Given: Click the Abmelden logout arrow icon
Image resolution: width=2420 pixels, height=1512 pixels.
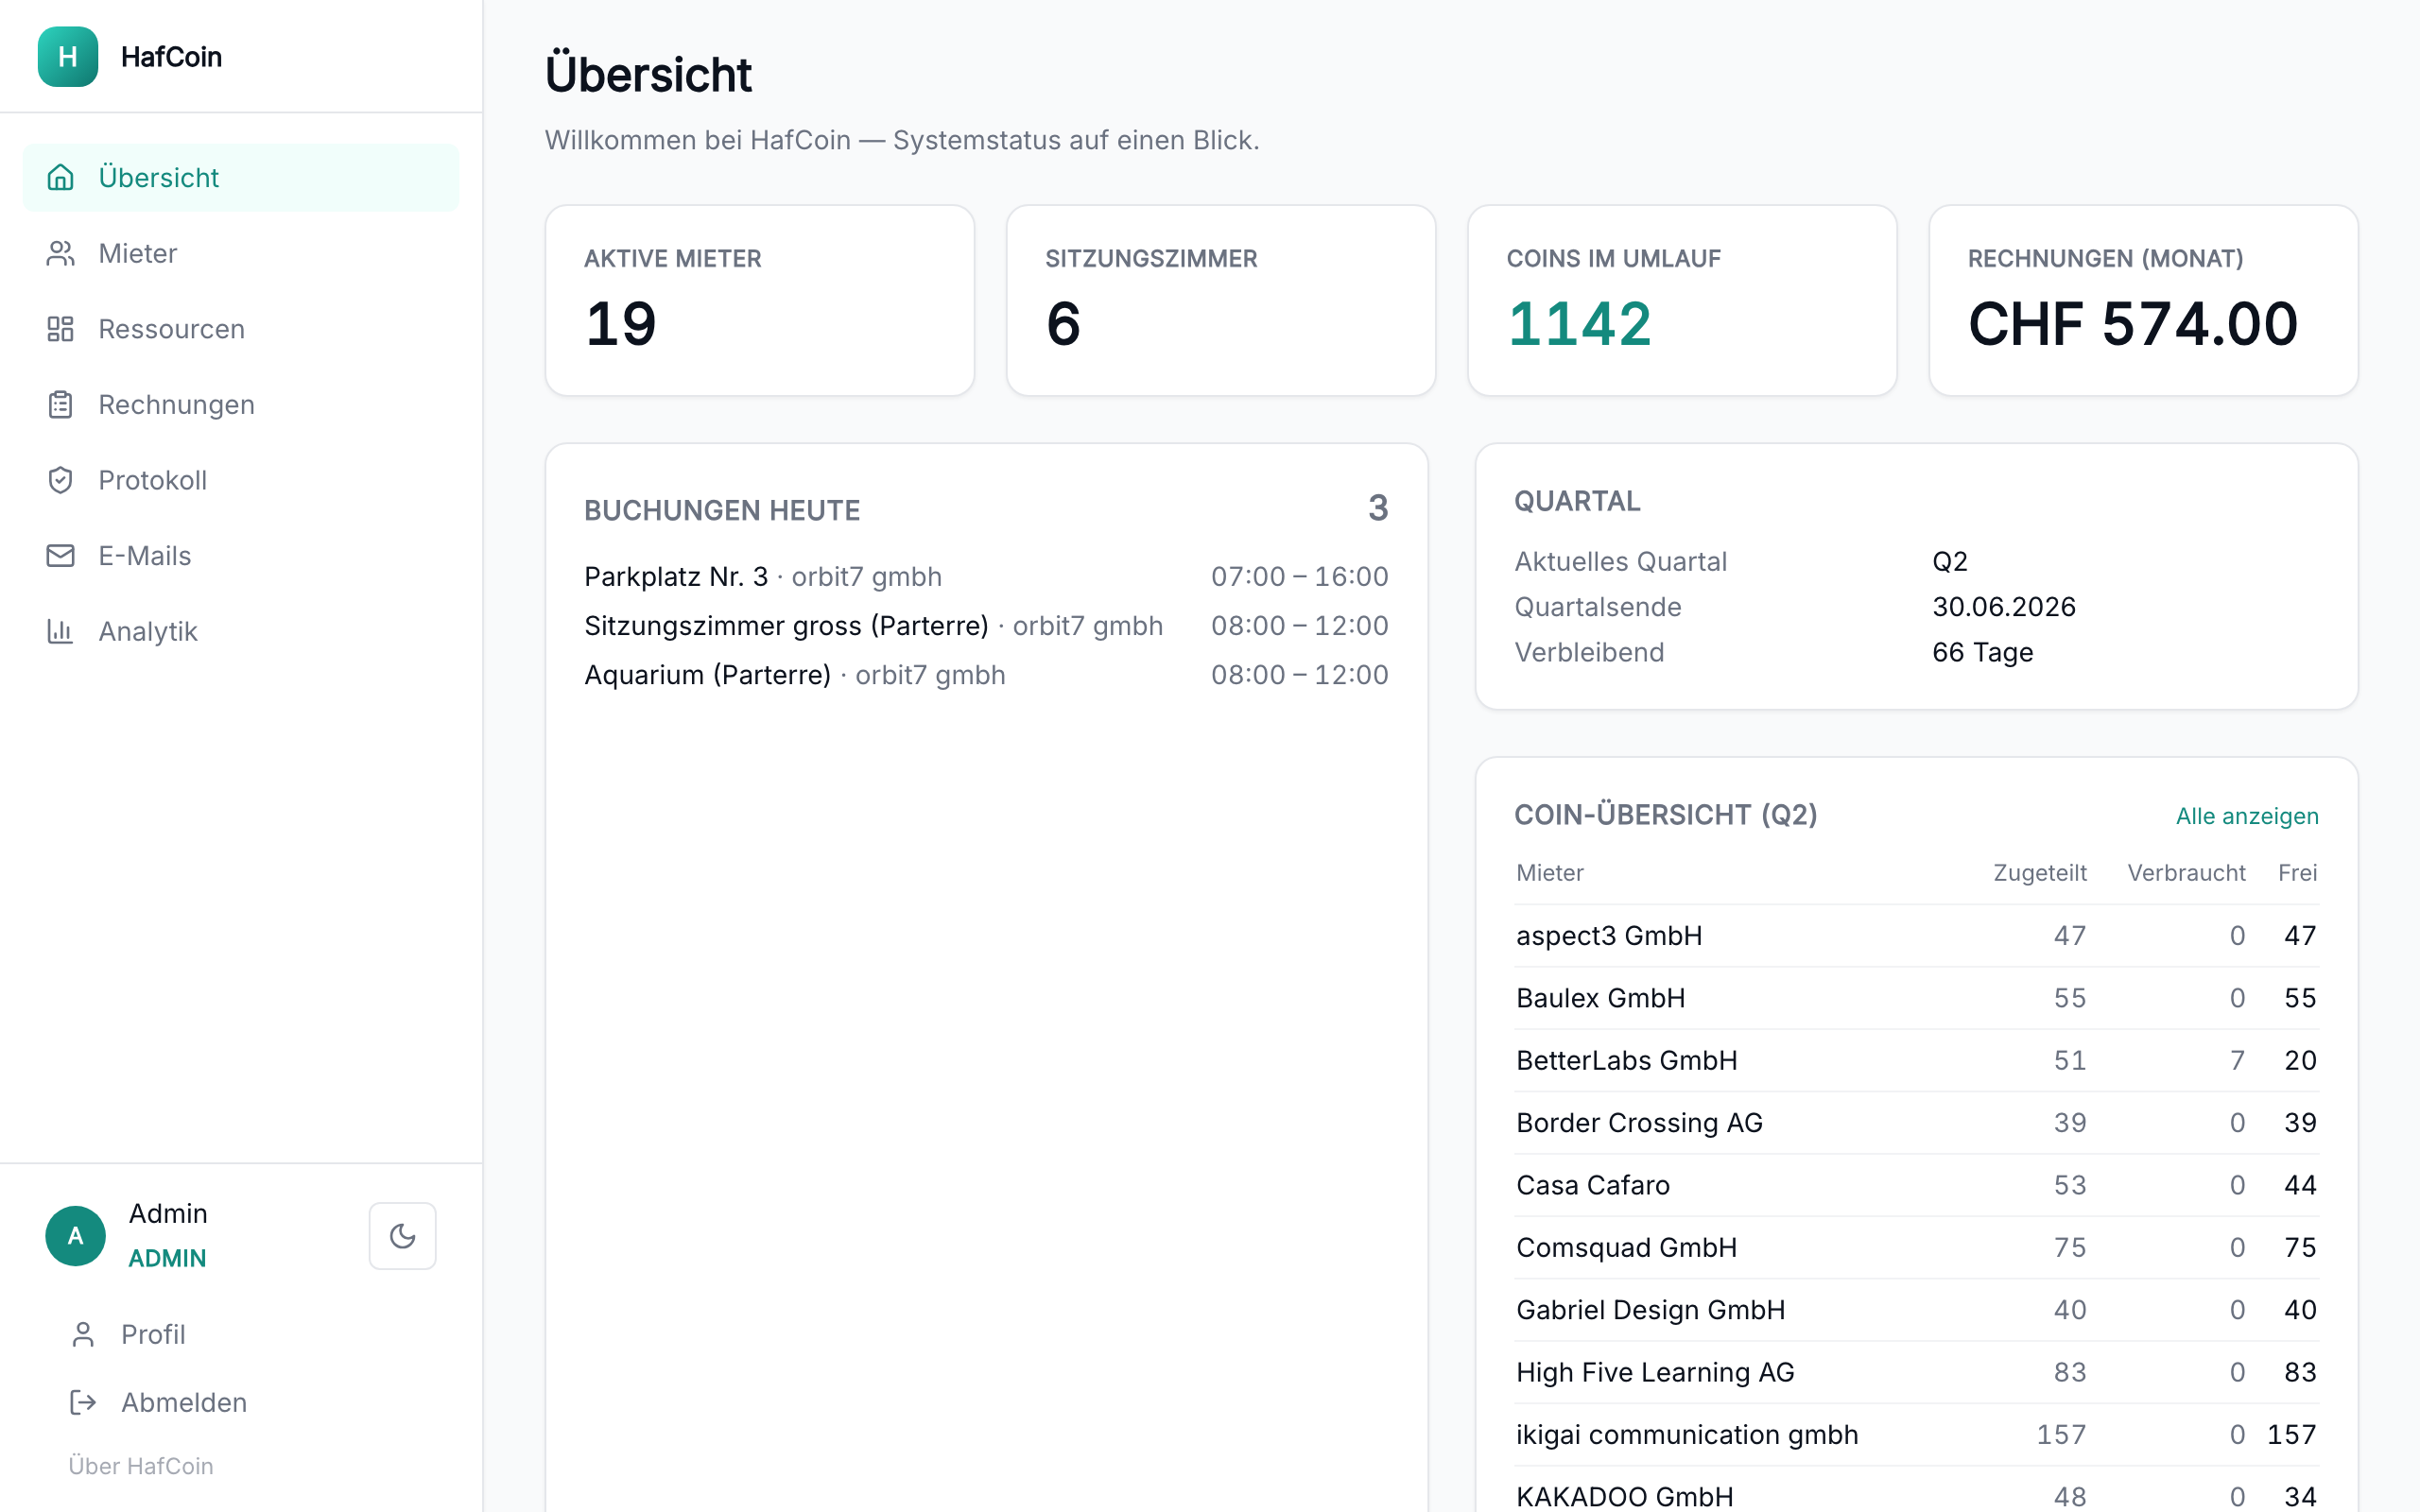Looking at the screenshot, I should (x=83, y=1402).
